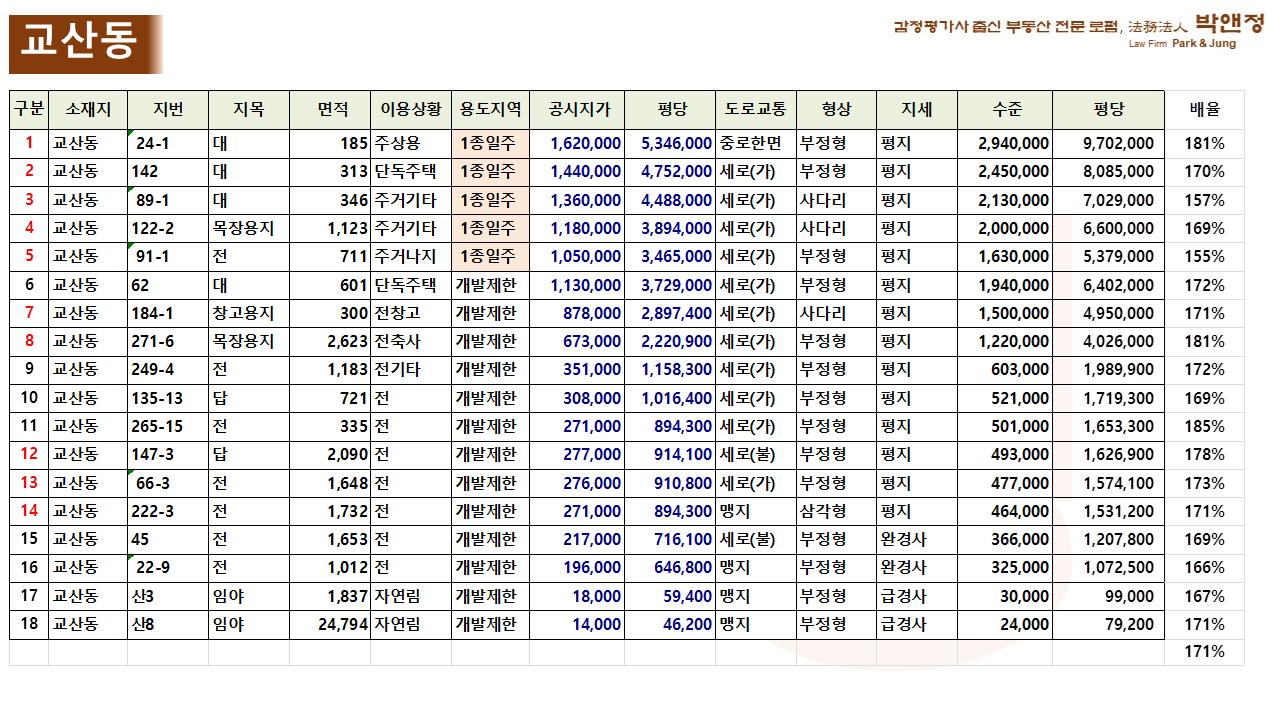Click the 주상용 usage cell
Image resolution: width=1280 pixels, height=720 pixels.
pyautogui.click(x=411, y=144)
